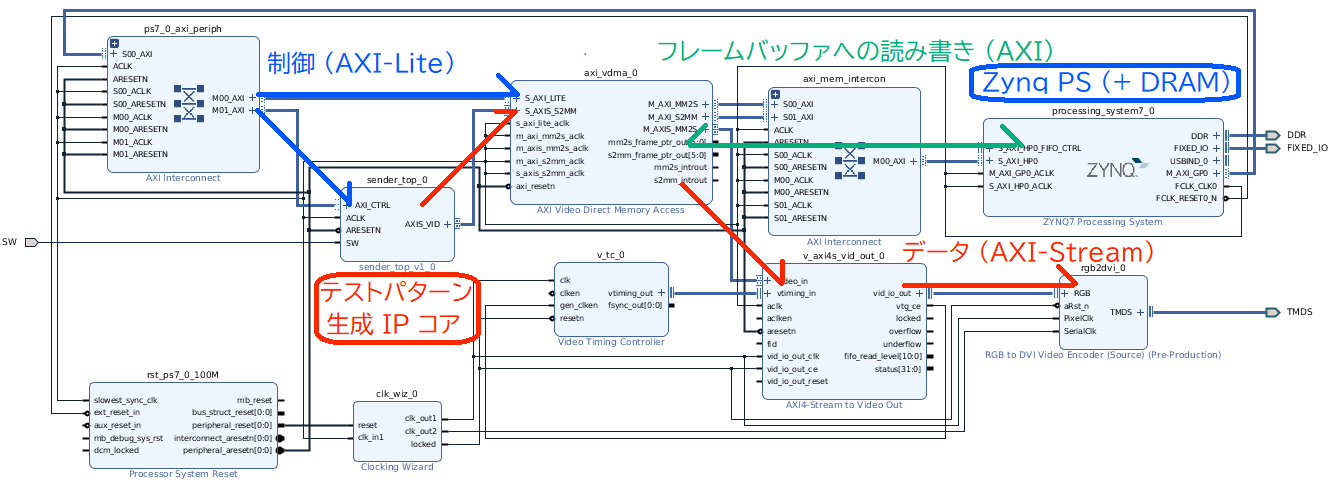Expand the axi_mem_intercon block hierarchy
The image size is (1331, 495).
774,95
